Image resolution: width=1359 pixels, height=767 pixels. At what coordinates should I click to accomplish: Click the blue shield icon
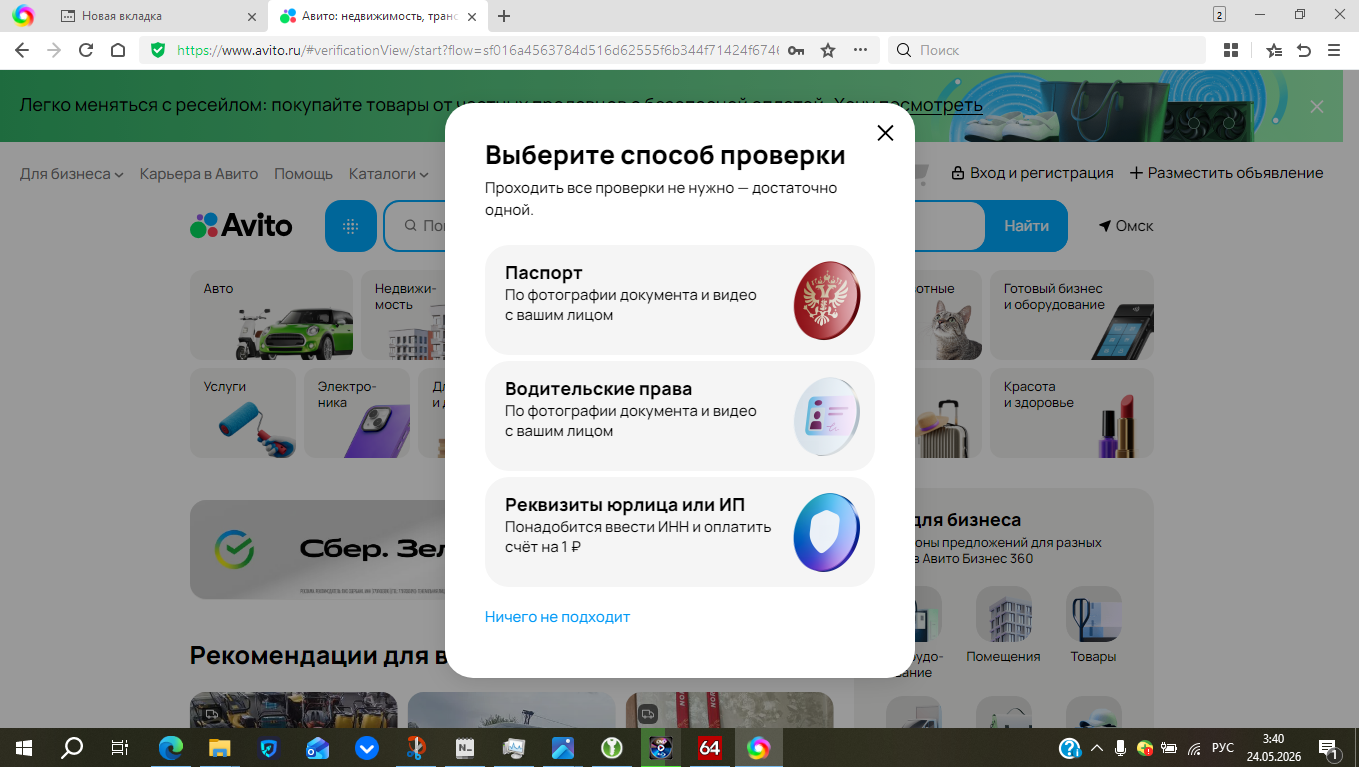point(827,532)
